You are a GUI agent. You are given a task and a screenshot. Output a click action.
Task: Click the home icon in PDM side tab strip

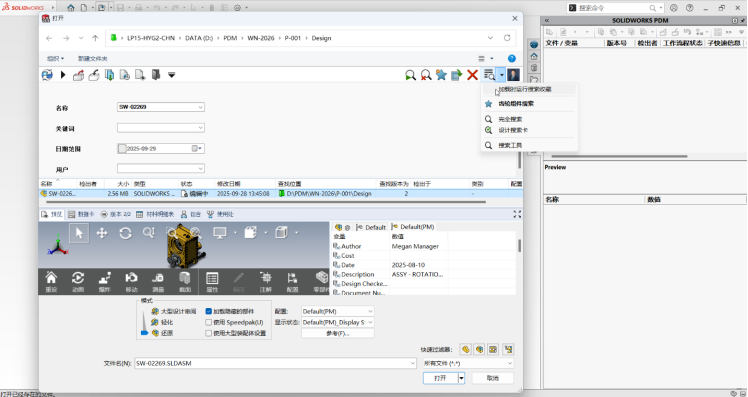(x=534, y=56)
